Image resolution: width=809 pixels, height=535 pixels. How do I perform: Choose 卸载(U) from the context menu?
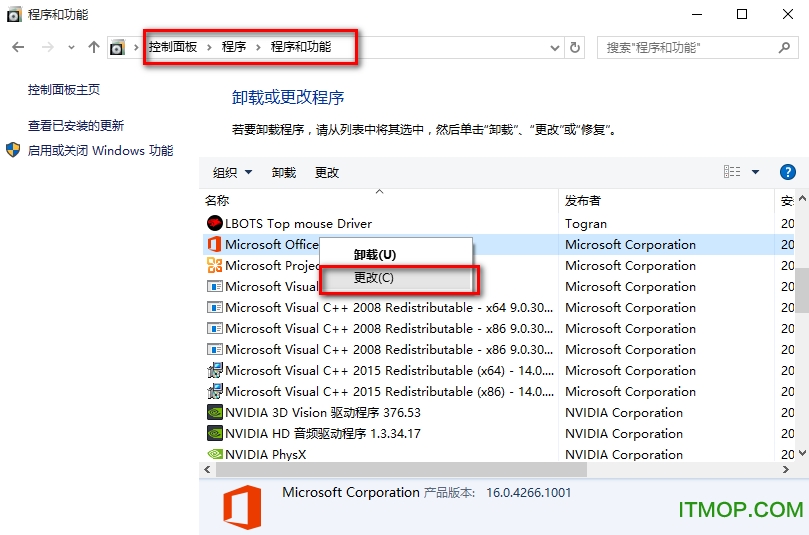tap(375, 255)
